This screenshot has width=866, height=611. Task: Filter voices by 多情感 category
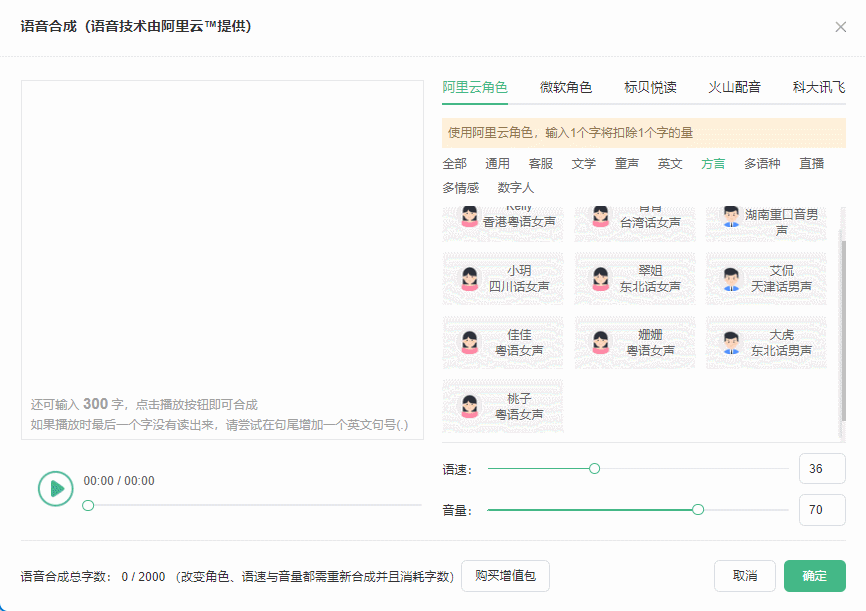pos(460,188)
